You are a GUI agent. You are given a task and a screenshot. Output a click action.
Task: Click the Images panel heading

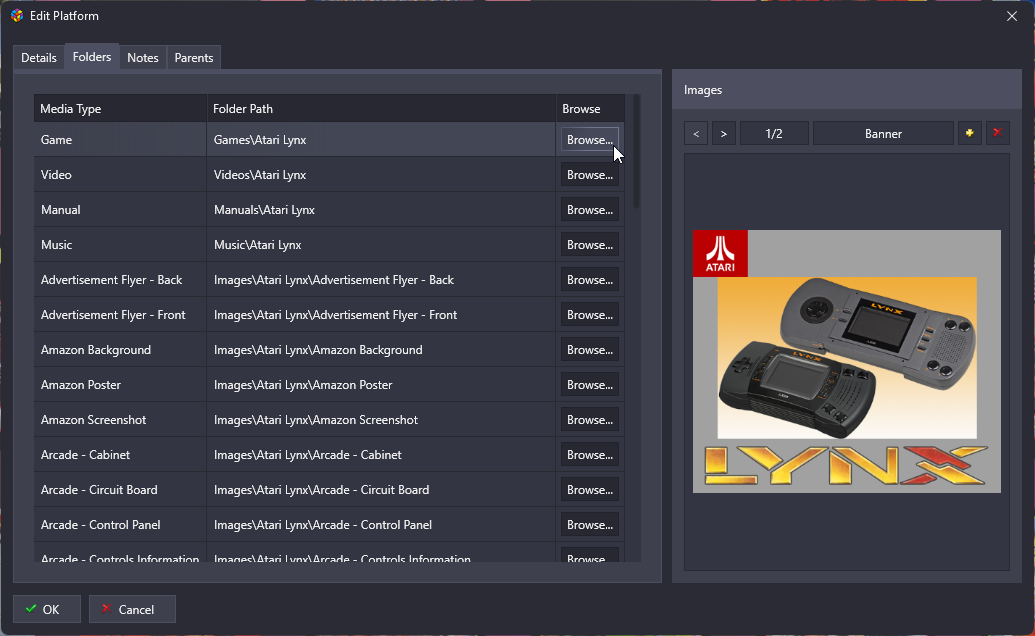click(703, 90)
